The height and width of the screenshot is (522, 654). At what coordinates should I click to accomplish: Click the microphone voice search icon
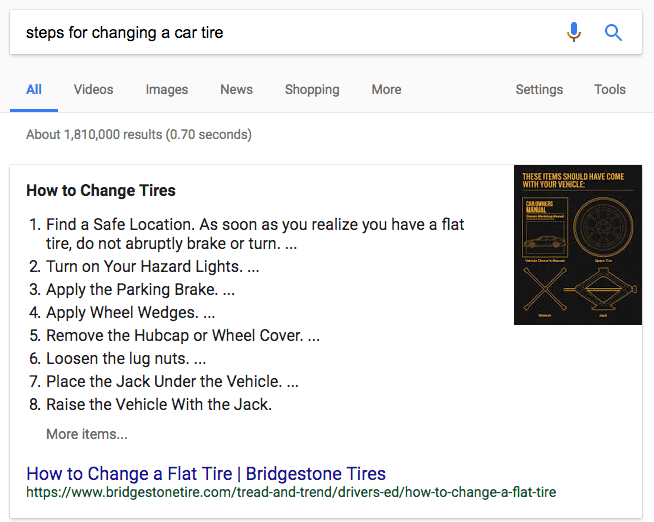574,32
